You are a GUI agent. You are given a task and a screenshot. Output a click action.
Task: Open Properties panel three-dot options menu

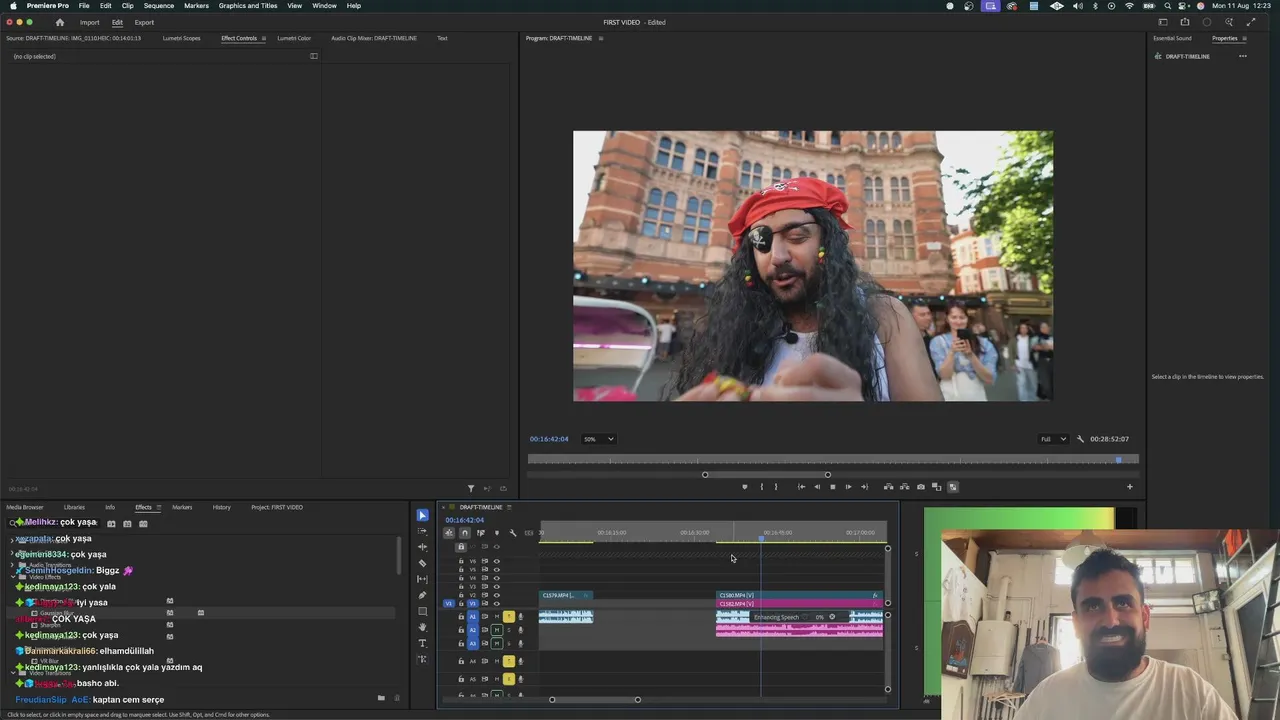[x=1243, y=56]
